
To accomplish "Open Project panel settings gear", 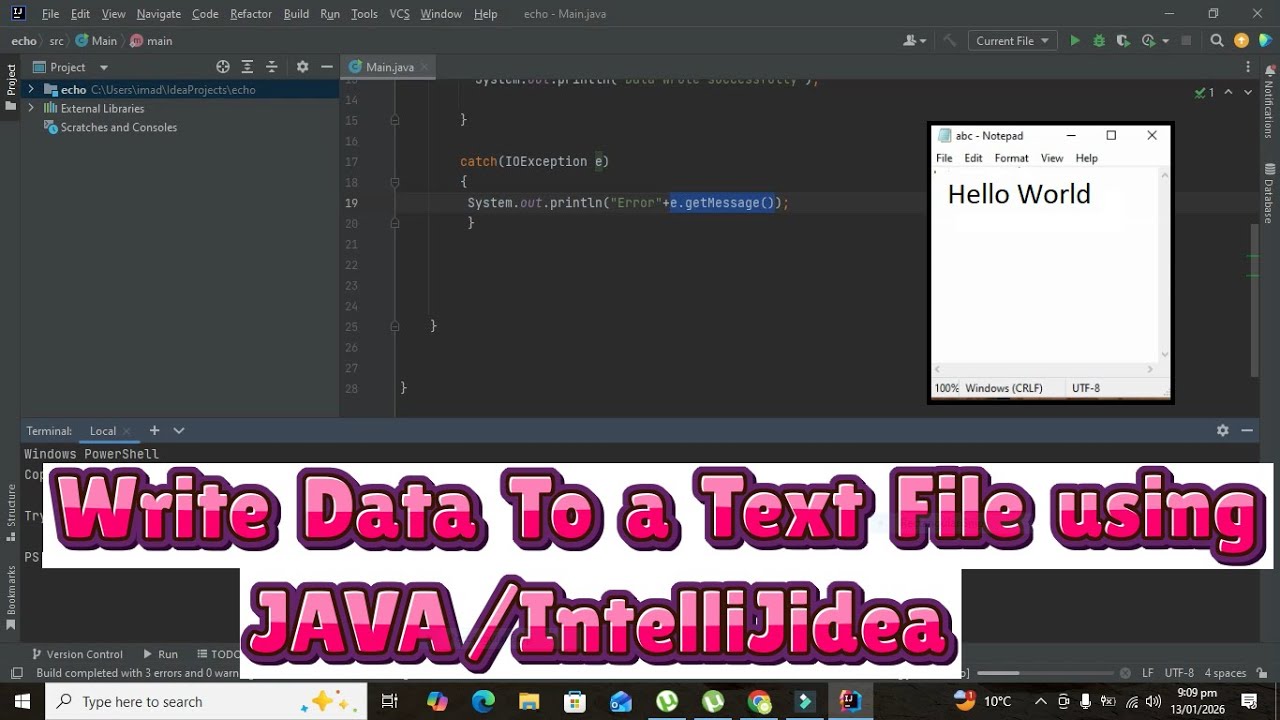I will [x=302, y=67].
